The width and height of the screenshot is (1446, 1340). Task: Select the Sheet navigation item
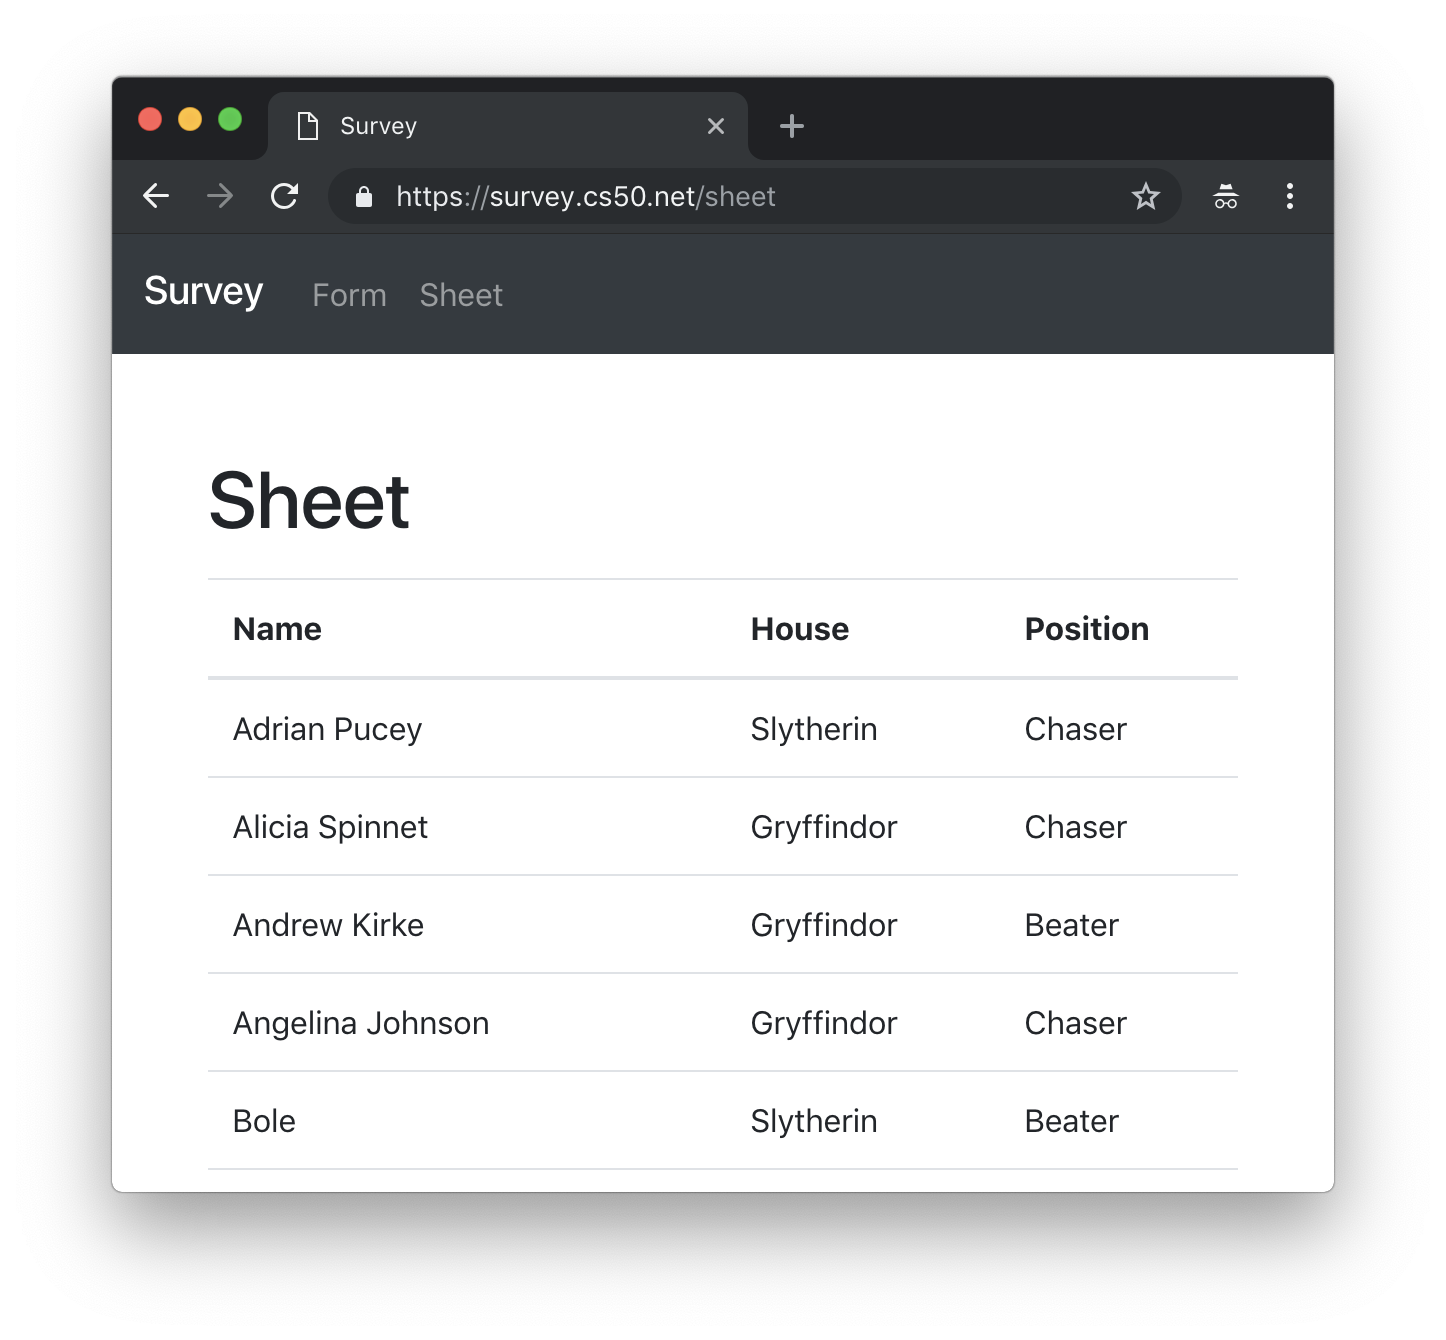pos(460,295)
